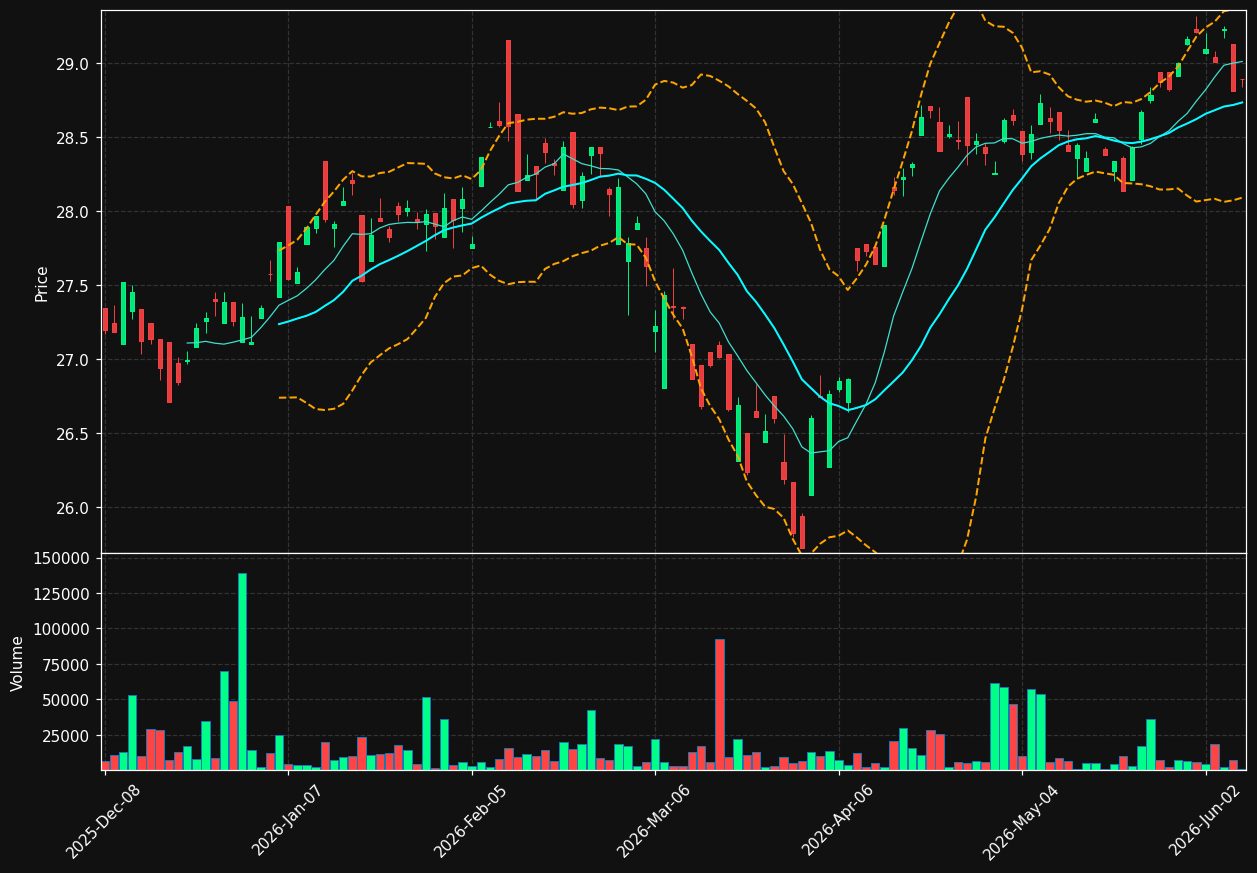Click the 28.0 price tick label
Image resolution: width=1257 pixels, height=873 pixels.
[75, 212]
